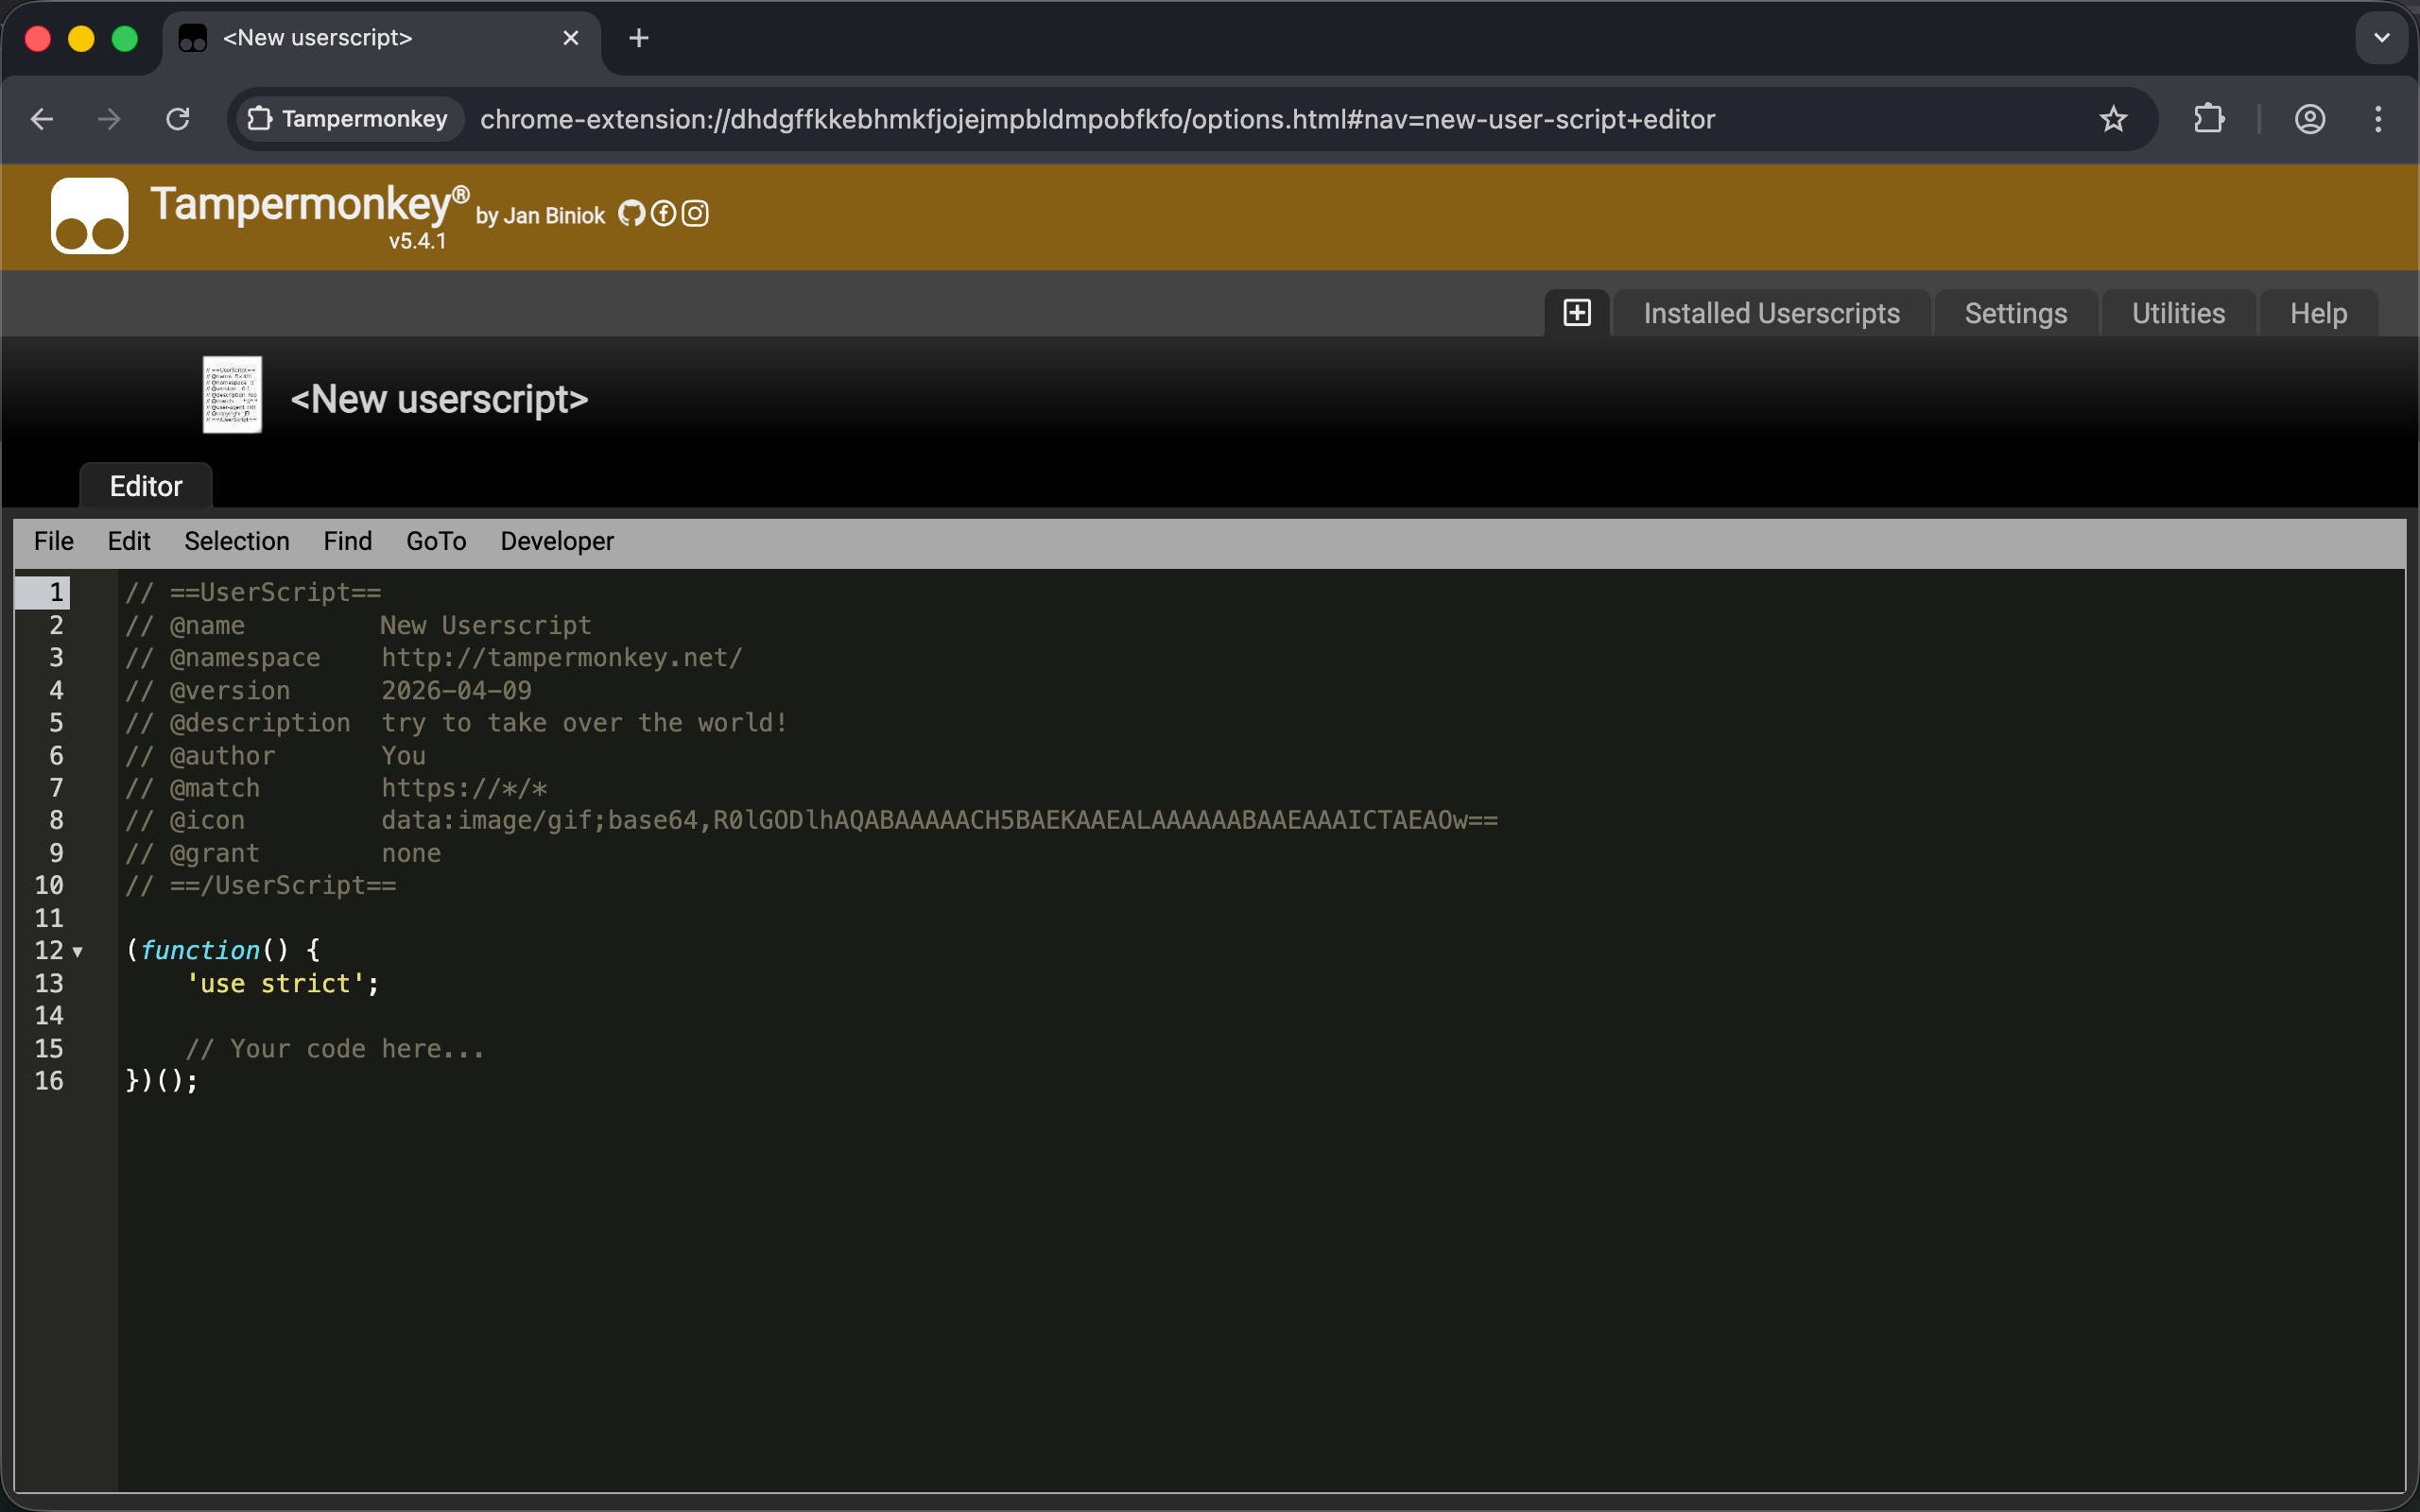Image resolution: width=2420 pixels, height=1512 pixels.
Task: Open the Developer menu in editor
Action: coord(557,541)
